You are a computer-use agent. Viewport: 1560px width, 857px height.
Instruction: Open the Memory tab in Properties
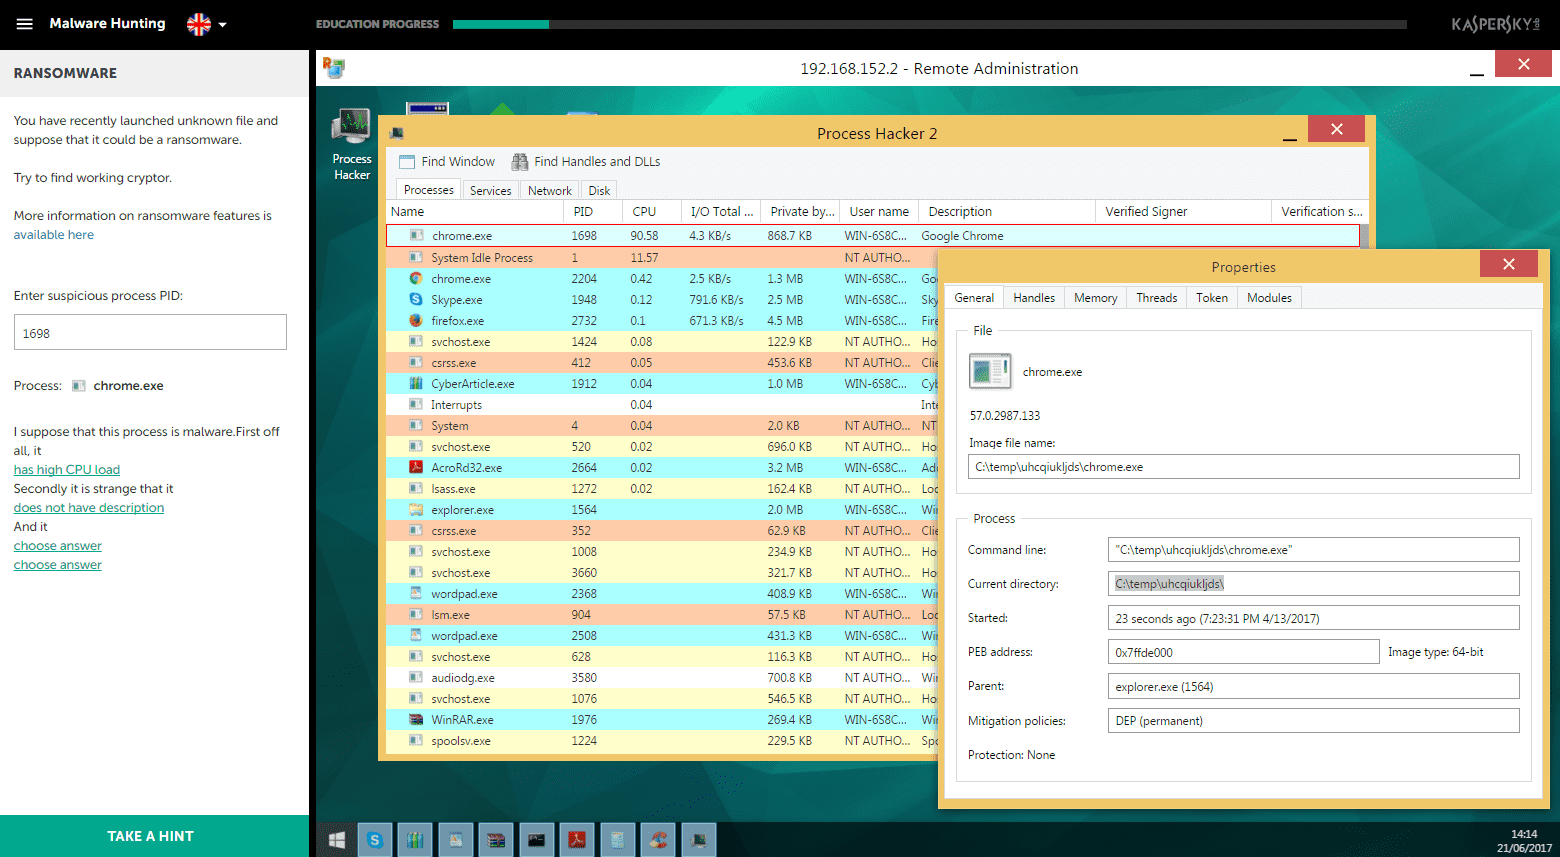pyautogui.click(x=1095, y=298)
